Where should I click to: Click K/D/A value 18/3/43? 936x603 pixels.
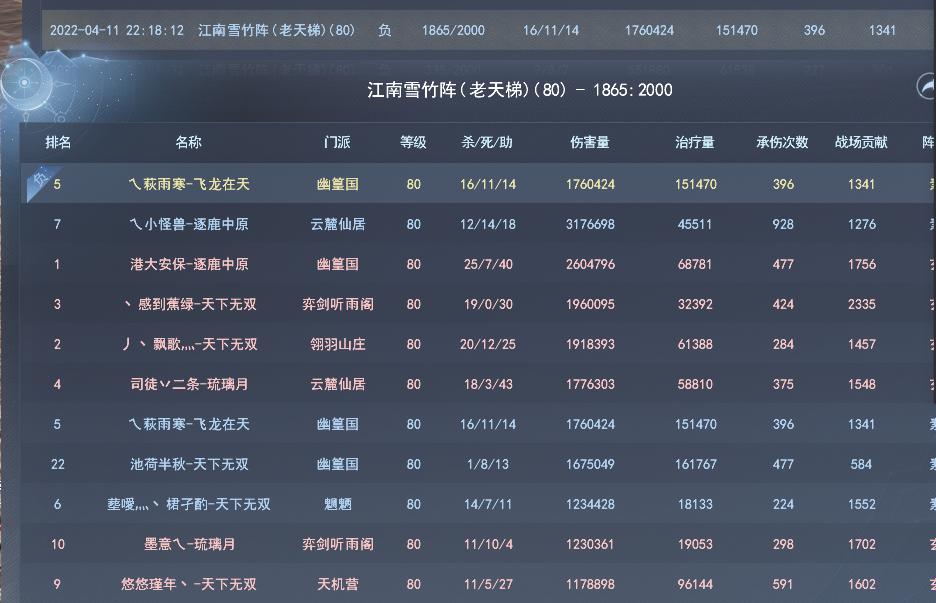pyautogui.click(x=488, y=384)
